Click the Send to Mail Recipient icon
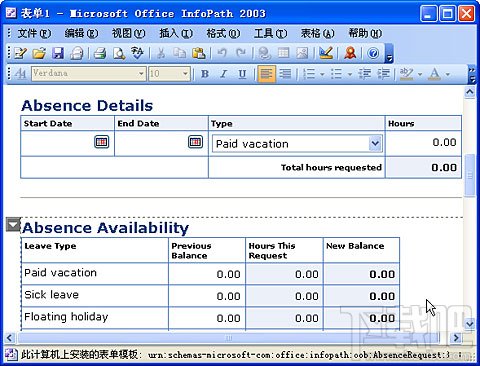This screenshot has height=366, width=480. 77,53
